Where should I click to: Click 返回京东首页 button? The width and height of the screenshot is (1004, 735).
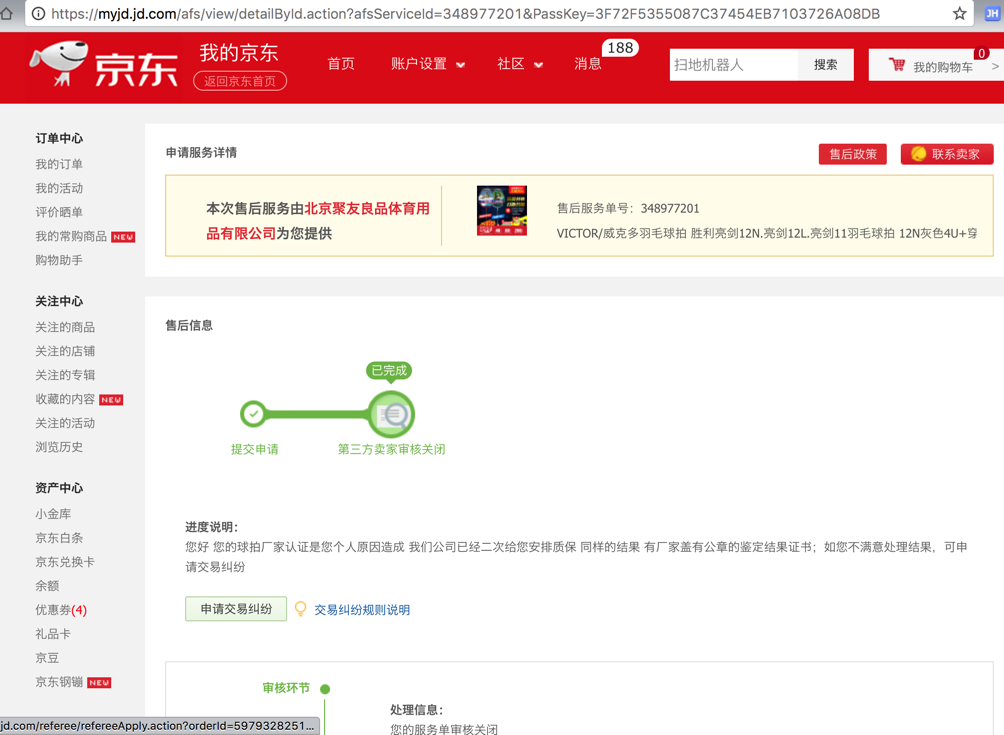point(240,81)
